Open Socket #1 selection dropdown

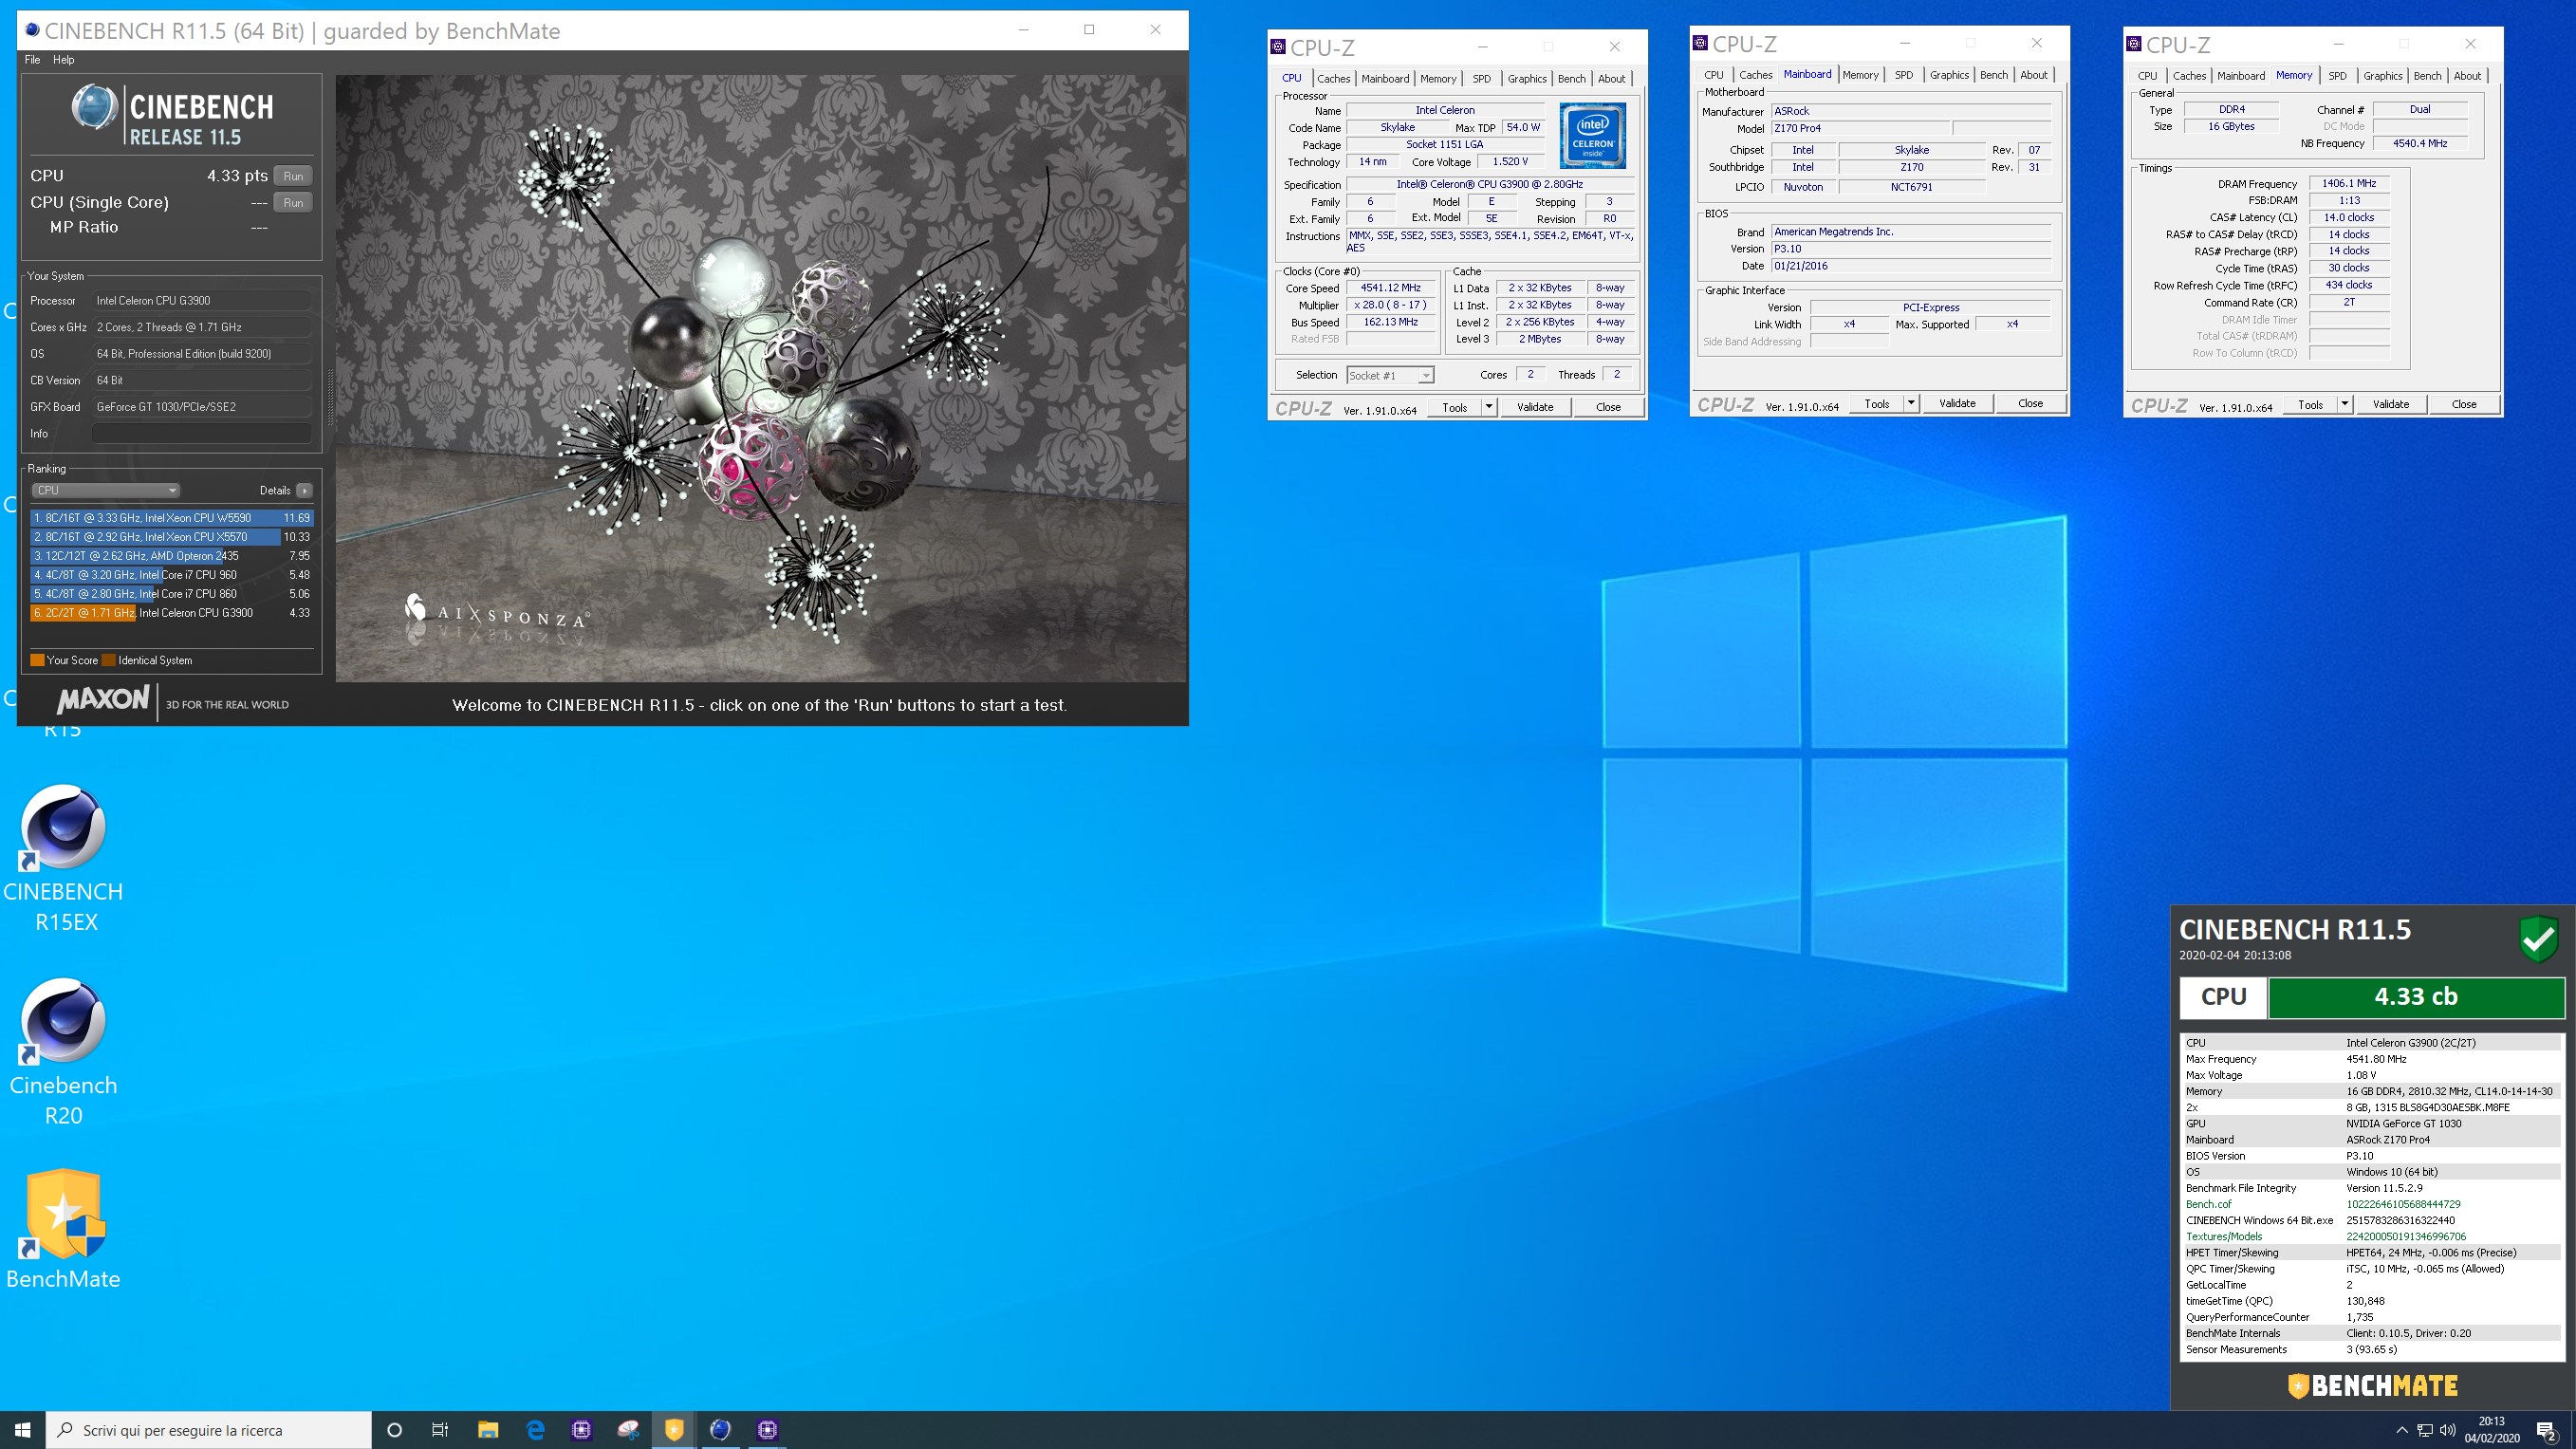(x=1390, y=375)
